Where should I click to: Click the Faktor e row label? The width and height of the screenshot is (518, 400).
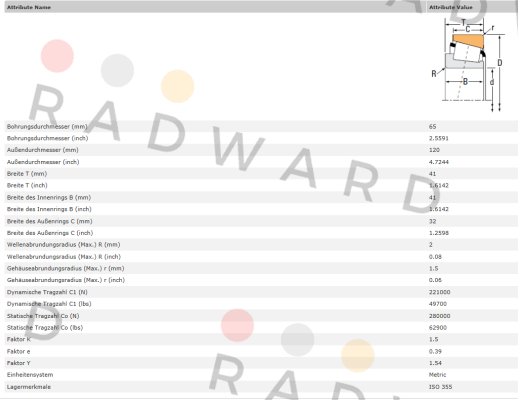pyautogui.click(x=18, y=351)
